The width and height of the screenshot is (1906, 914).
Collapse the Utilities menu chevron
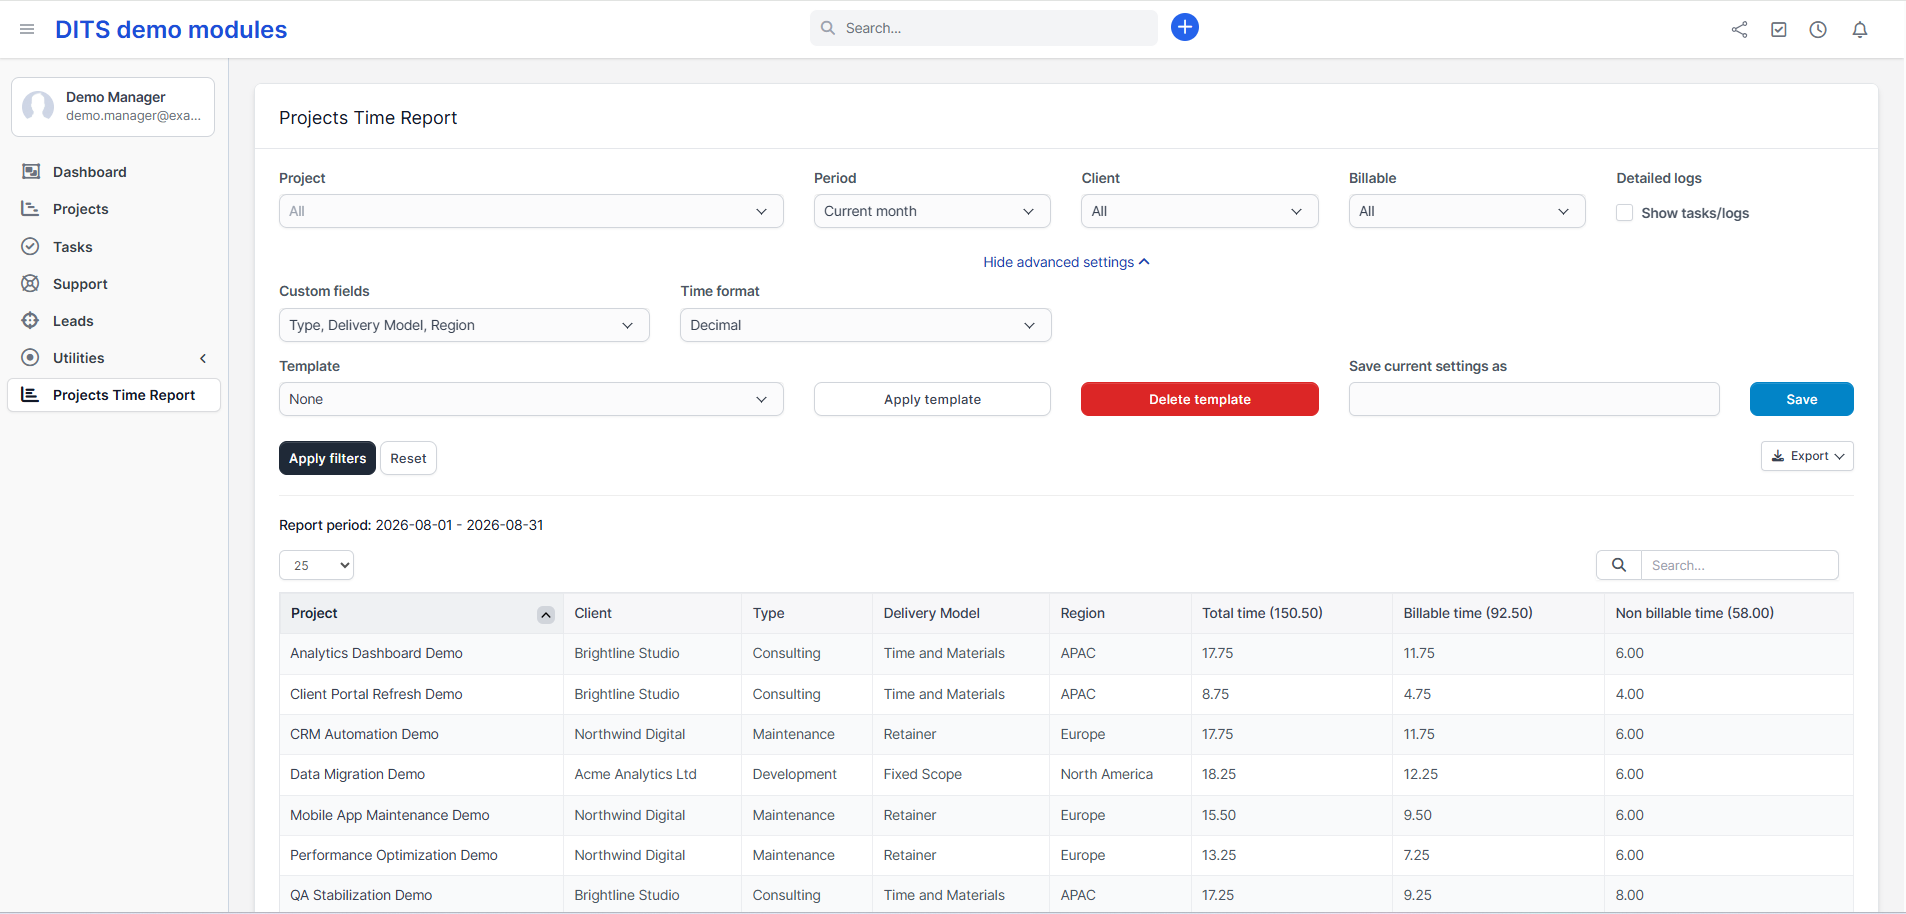point(203,358)
